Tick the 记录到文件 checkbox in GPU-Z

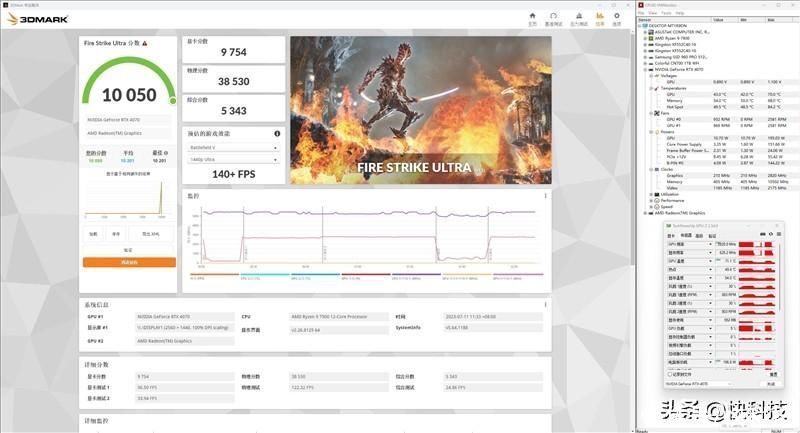670,374
